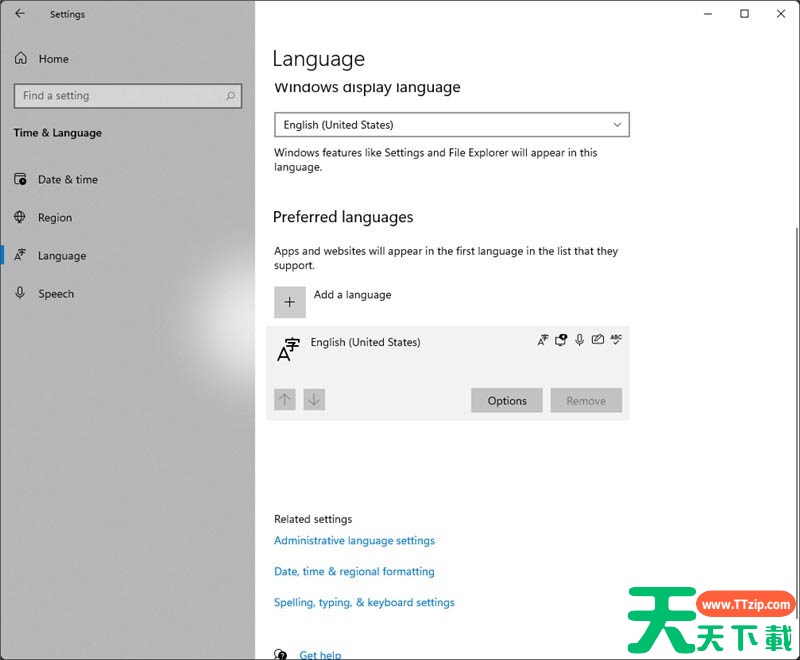Click the display language feature icon
This screenshot has height=660, width=800.
pyautogui.click(x=543, y=340)
